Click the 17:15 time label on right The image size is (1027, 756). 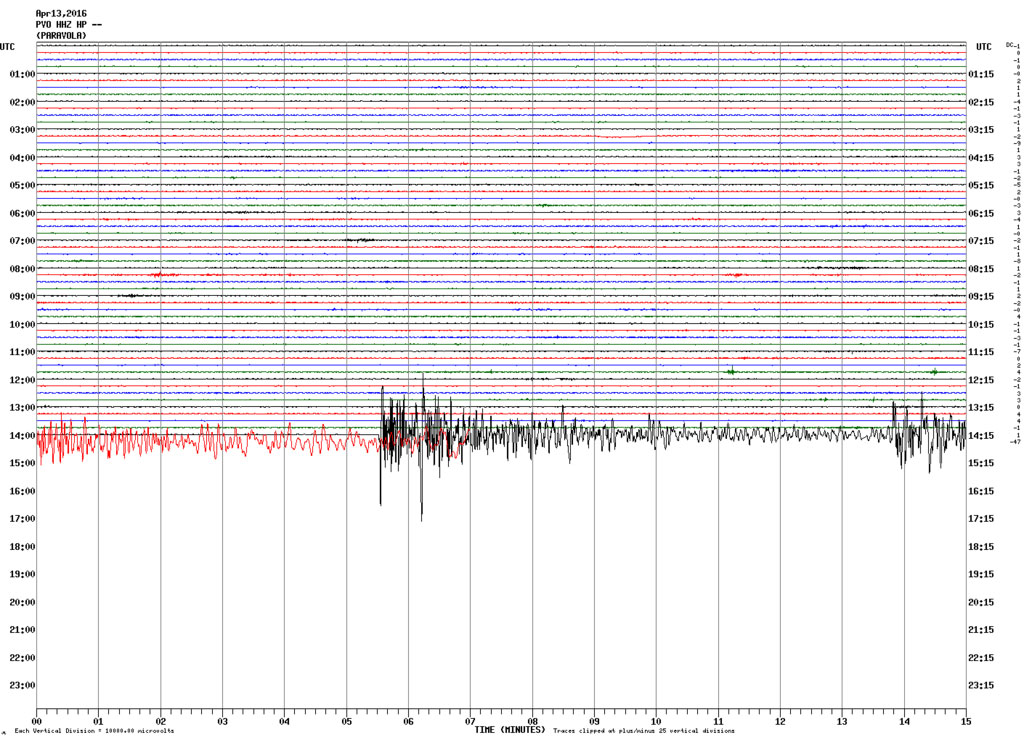click(x=980, y=519)
